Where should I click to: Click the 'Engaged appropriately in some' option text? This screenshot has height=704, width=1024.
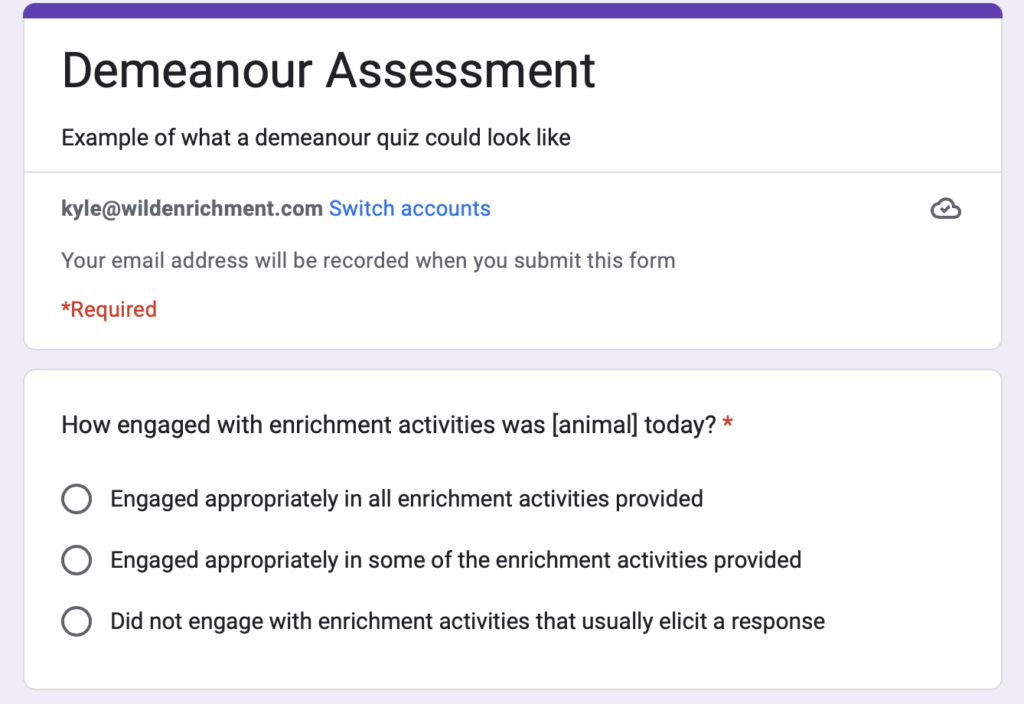[456, 560]
